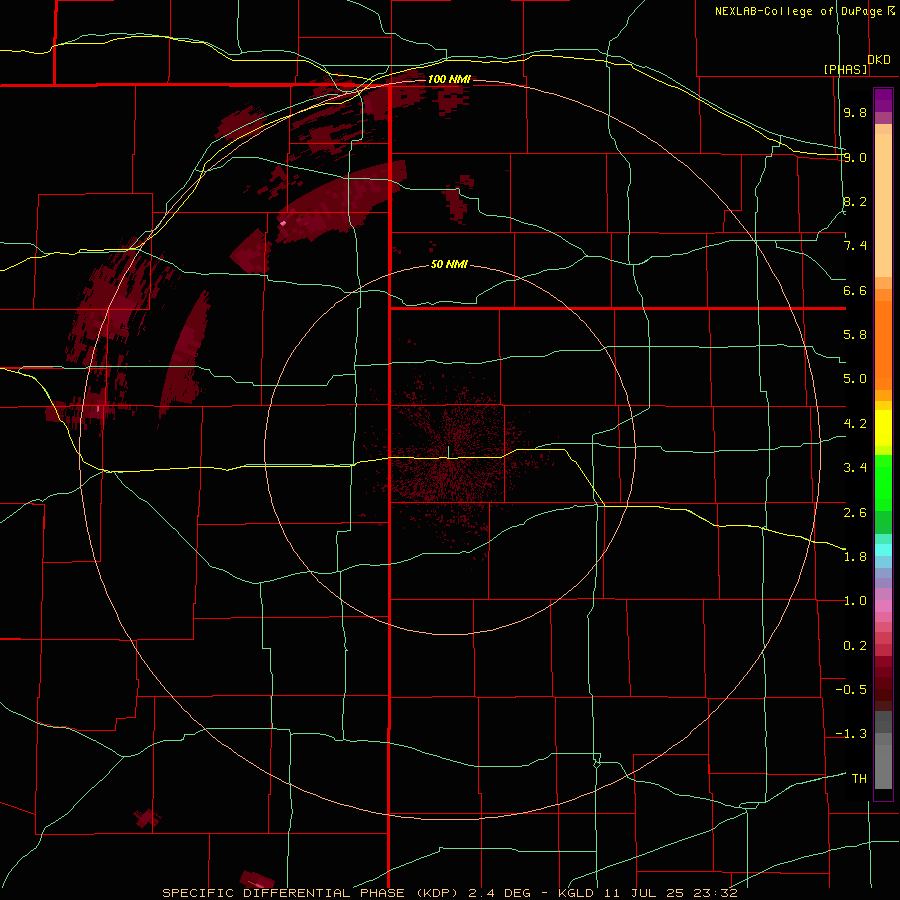
Task: Click the KGLD radar site marker at center
Action: [x=448, y=452]
